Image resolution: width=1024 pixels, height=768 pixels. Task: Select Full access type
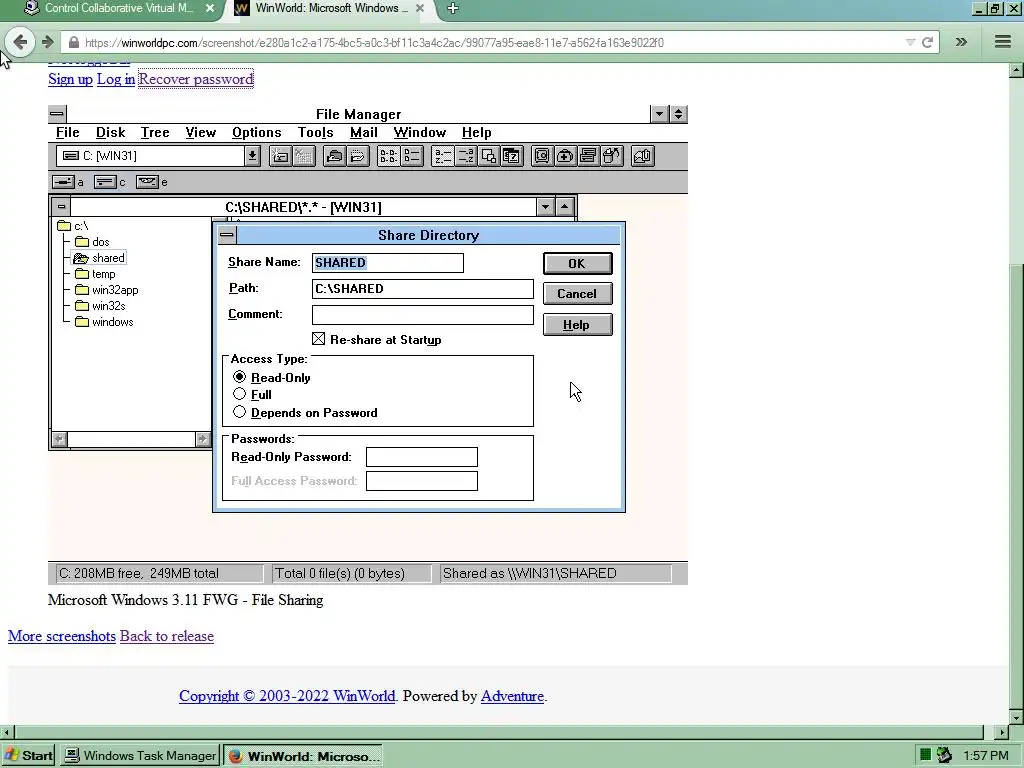coord(240,394)
